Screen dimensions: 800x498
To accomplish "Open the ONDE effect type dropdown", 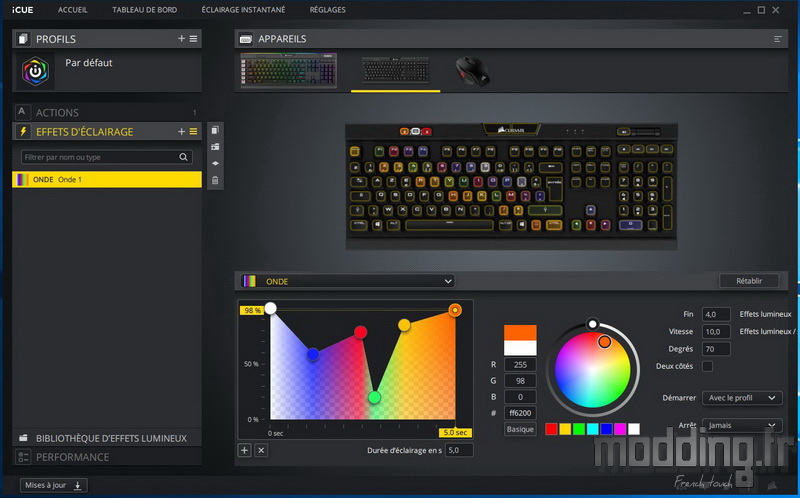I will click(x=347, y=281).
